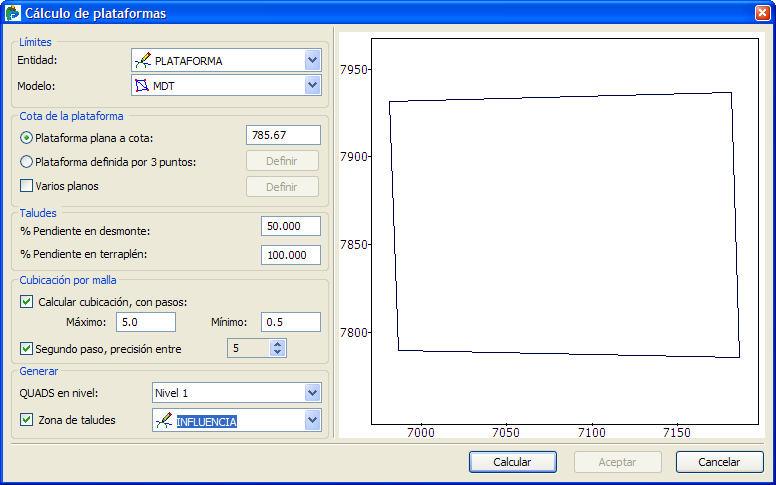The height and width of the screenshot is (485, 776).
Task: Open QUADS en nivel dropdown
Action: (x=312, y=392)
